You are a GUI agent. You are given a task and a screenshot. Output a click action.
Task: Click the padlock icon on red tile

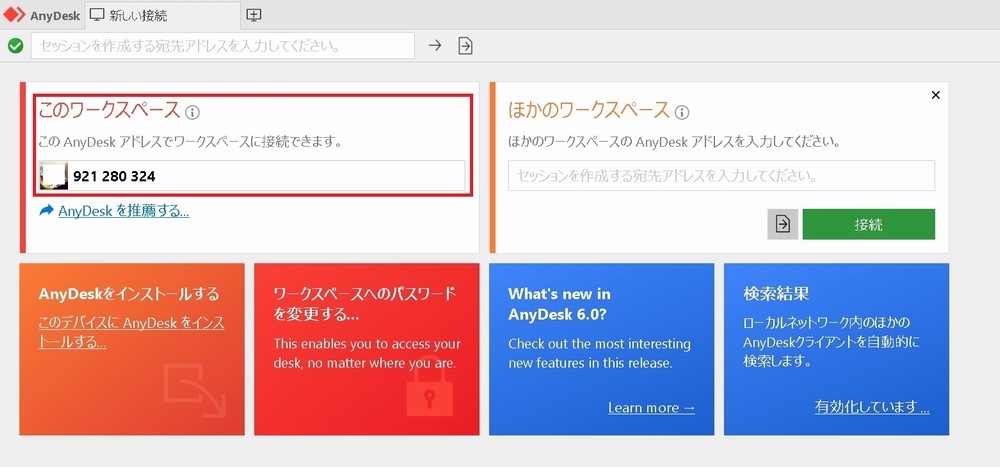tap(429, 389)
